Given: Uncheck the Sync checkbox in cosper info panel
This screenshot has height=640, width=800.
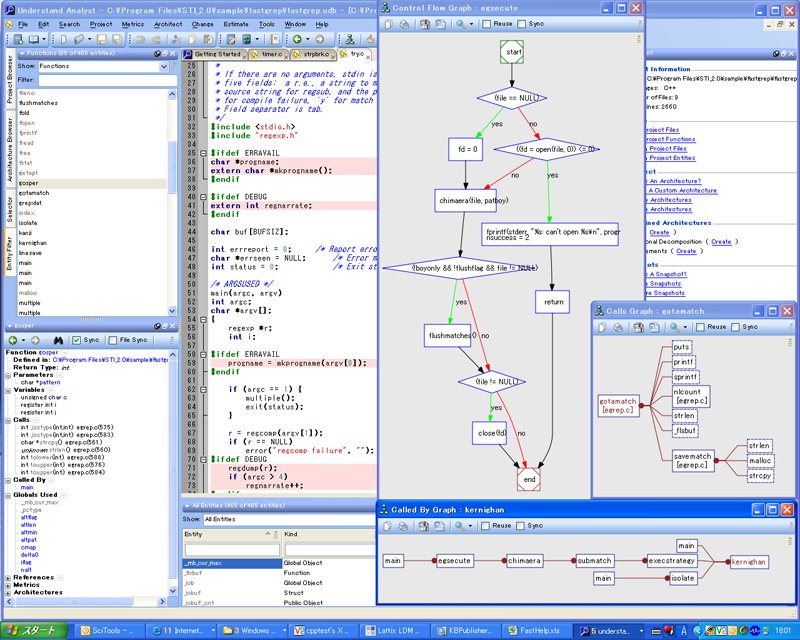Looking at the screenshot, I should click(x=77, y=340).
